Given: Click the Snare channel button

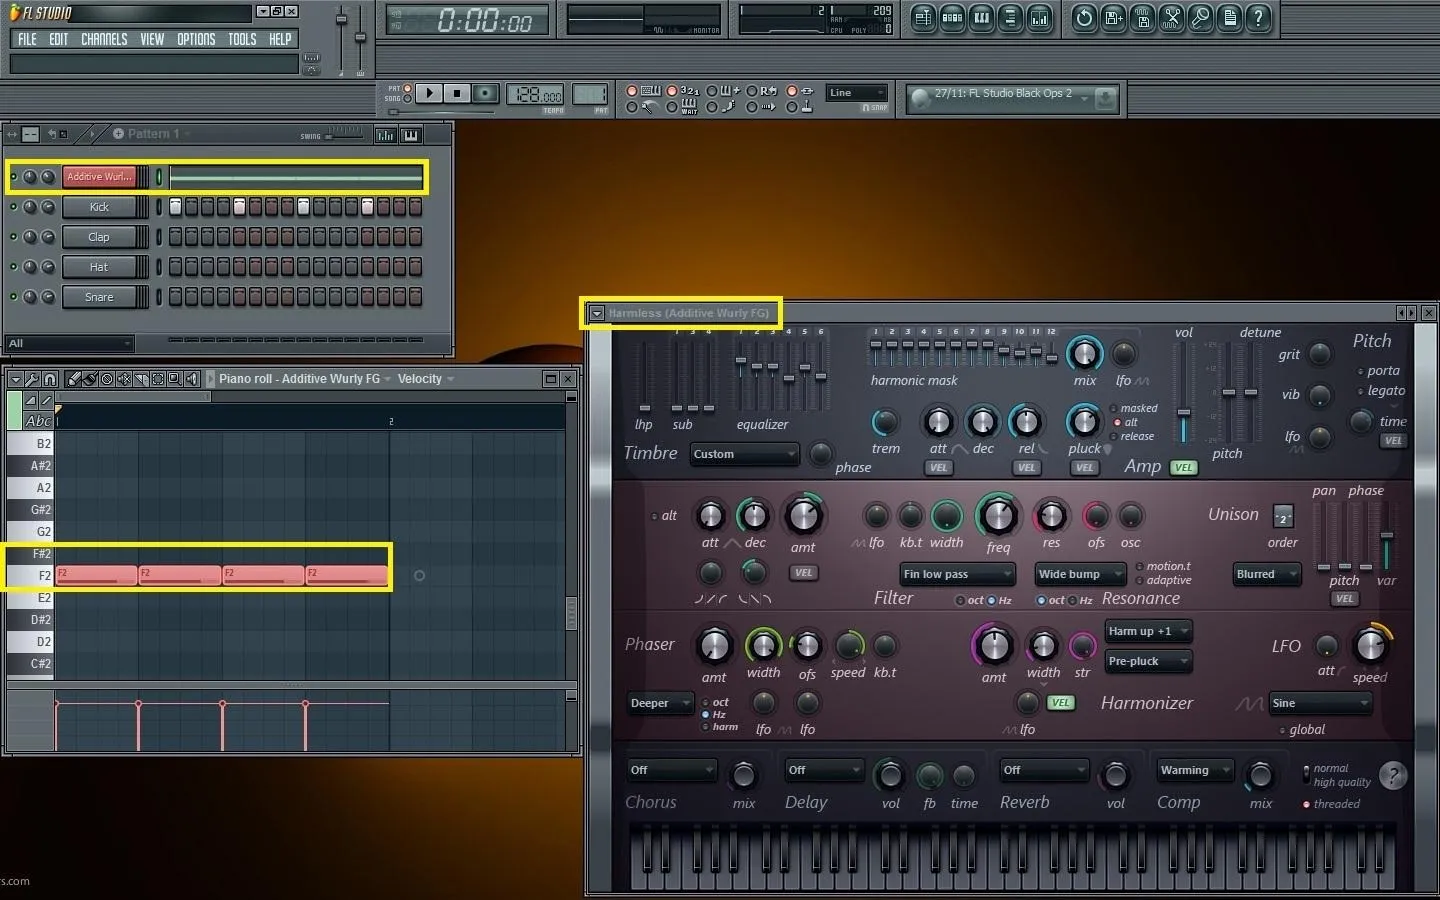Looking at the screenshot, I should pyautogui.click(x=99, y=297).
